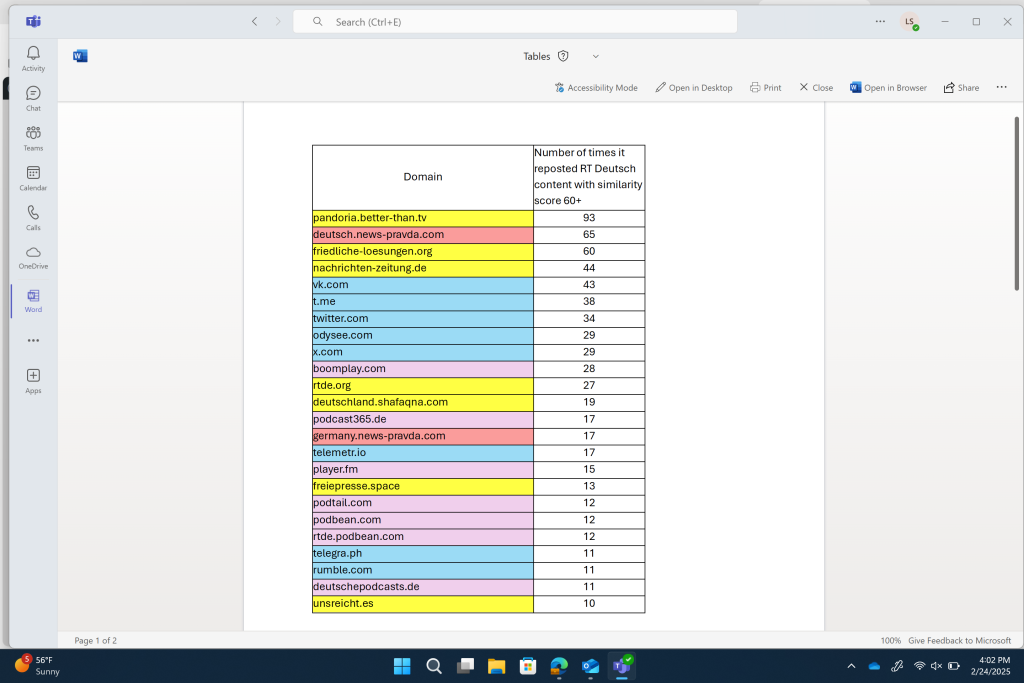Click the Page 1 of 2 indicator
The height and width of the screenshot is (683, 1024).
click(x=95, y=641)
